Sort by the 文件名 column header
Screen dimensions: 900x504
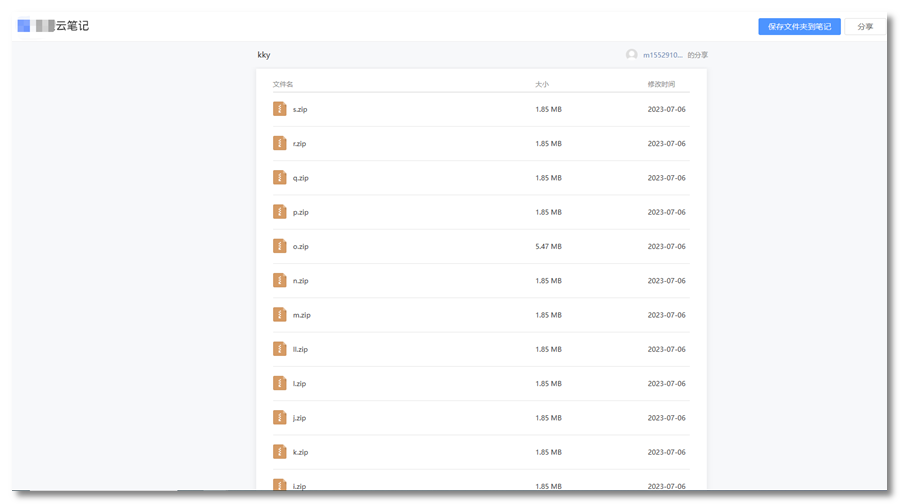[x=283, y=84]
